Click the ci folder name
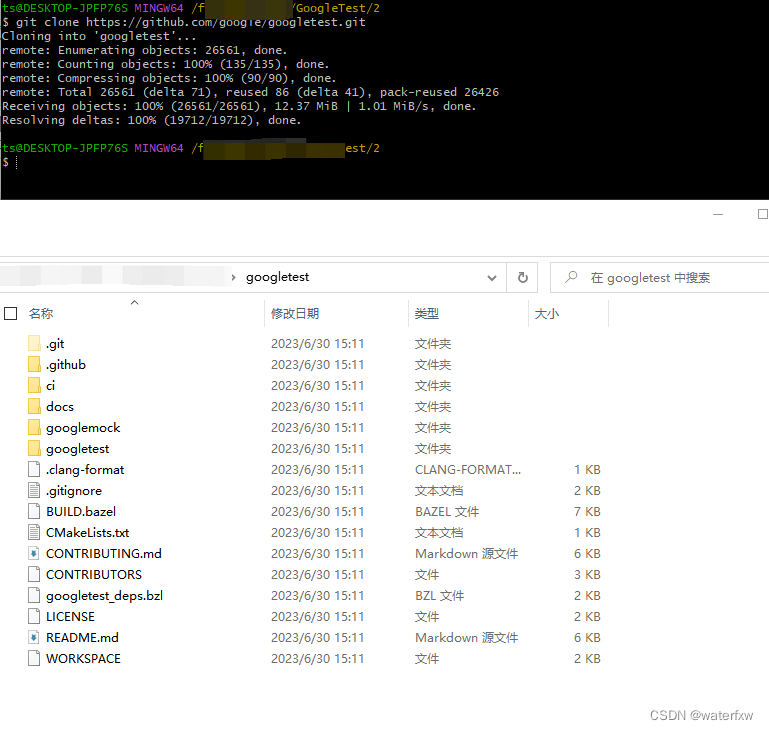The width and height of the screenshot is (769, 730). [x=51, y=386]
